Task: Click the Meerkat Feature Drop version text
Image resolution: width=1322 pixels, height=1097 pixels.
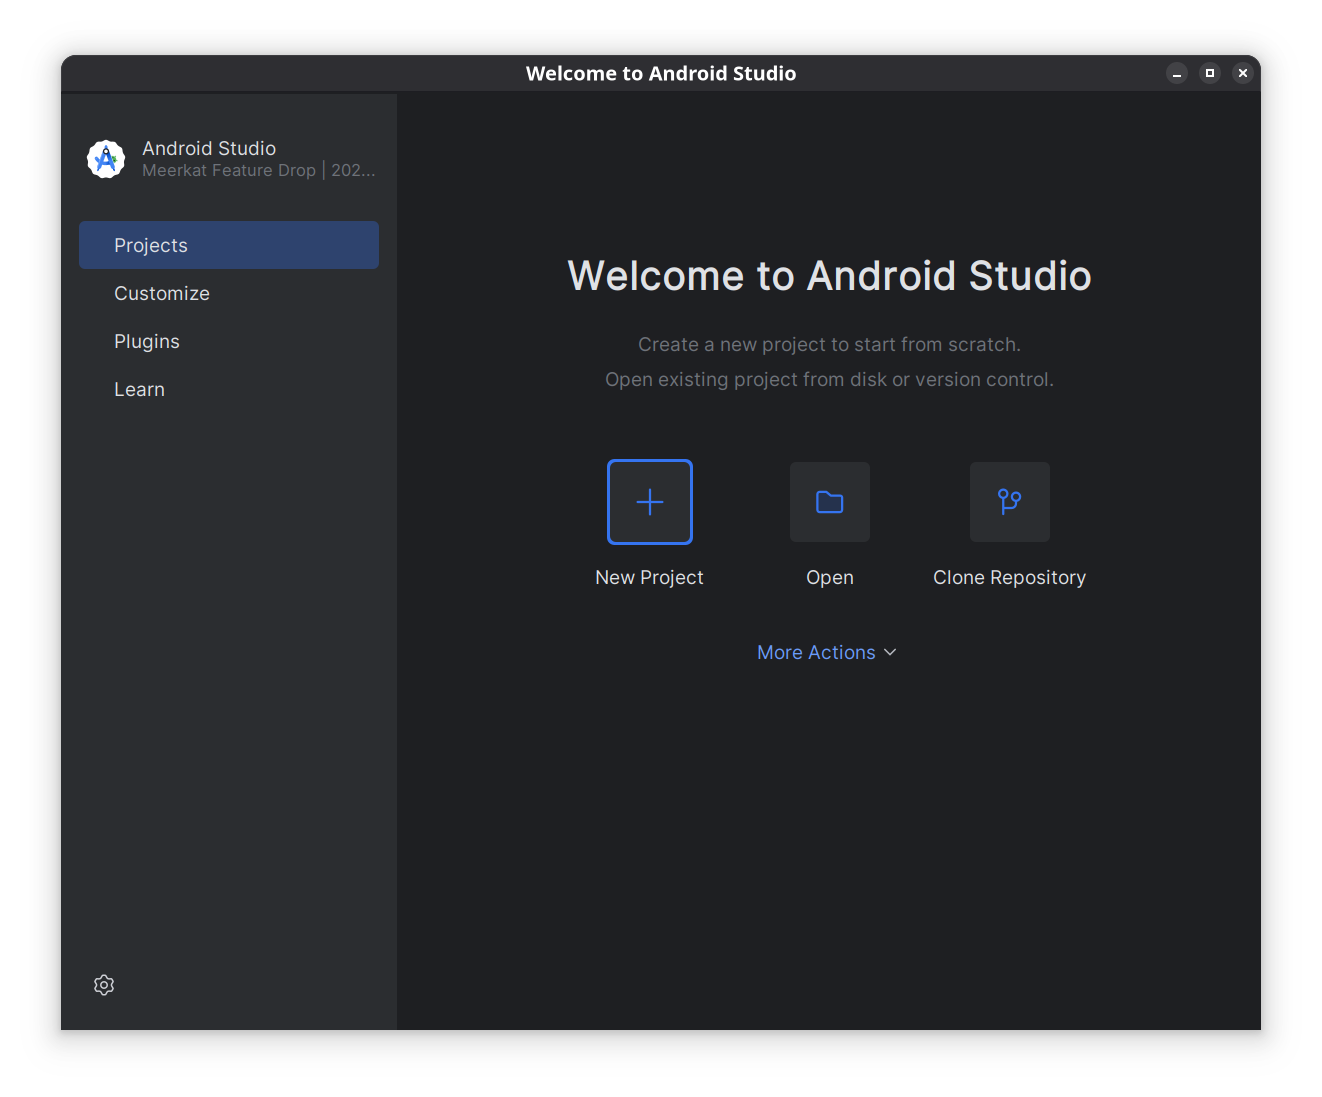Action: tap(259, 170)
